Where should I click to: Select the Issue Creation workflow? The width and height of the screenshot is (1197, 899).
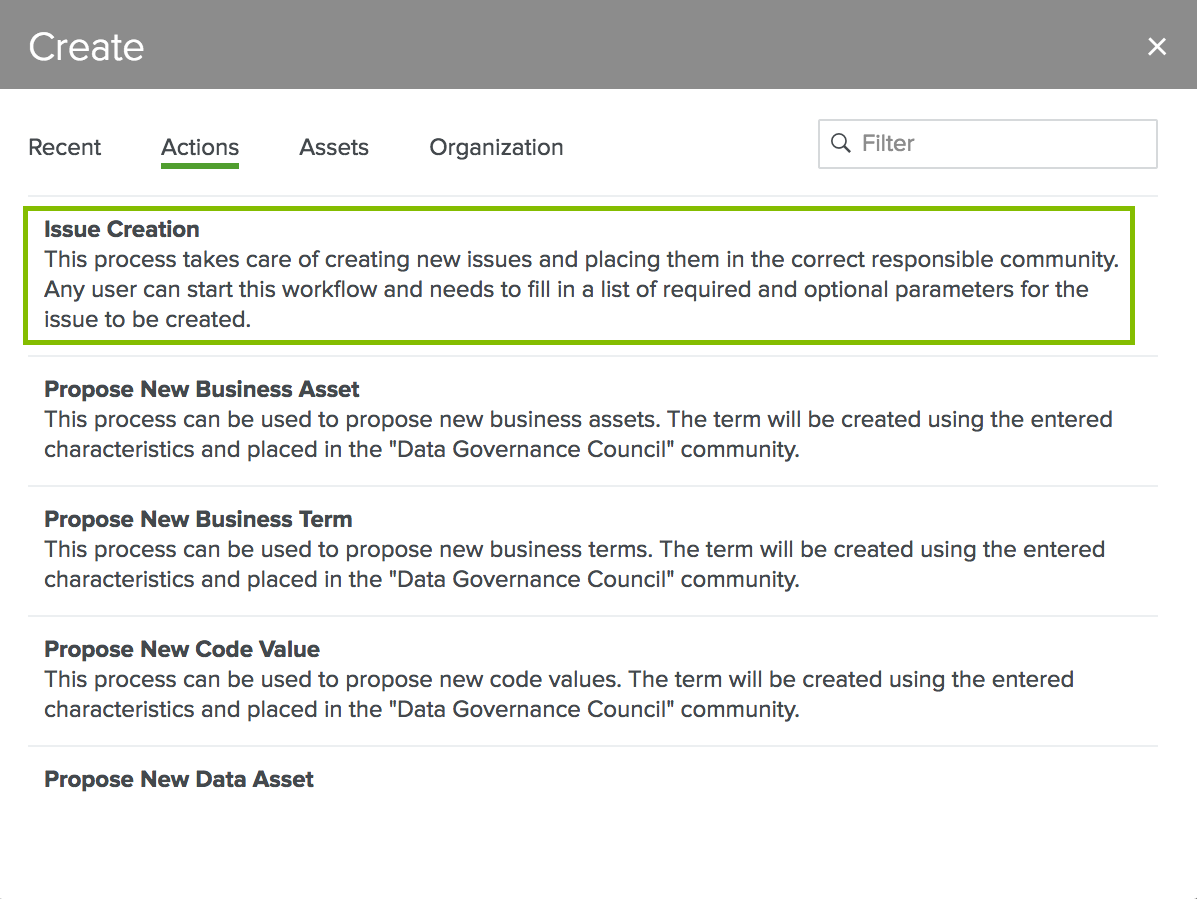click(578, 273)
